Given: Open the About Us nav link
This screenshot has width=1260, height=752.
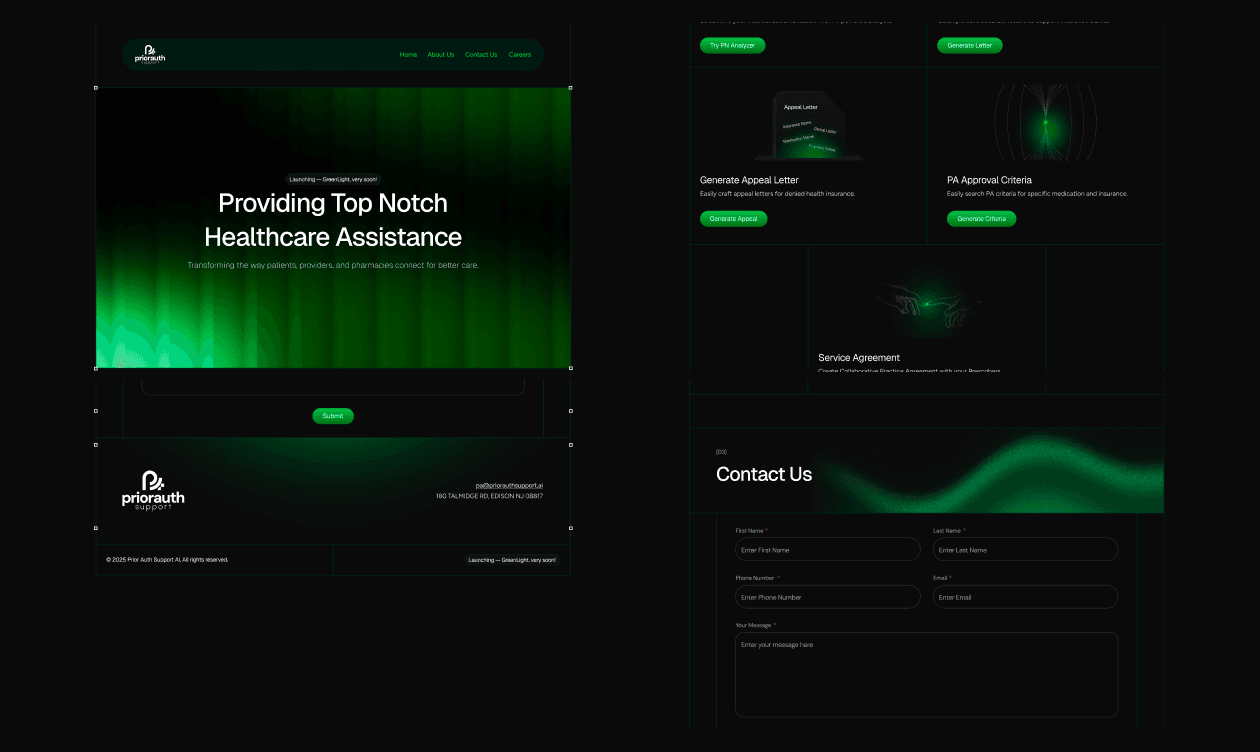Looking at the screenshot, I should click(441, 55).
